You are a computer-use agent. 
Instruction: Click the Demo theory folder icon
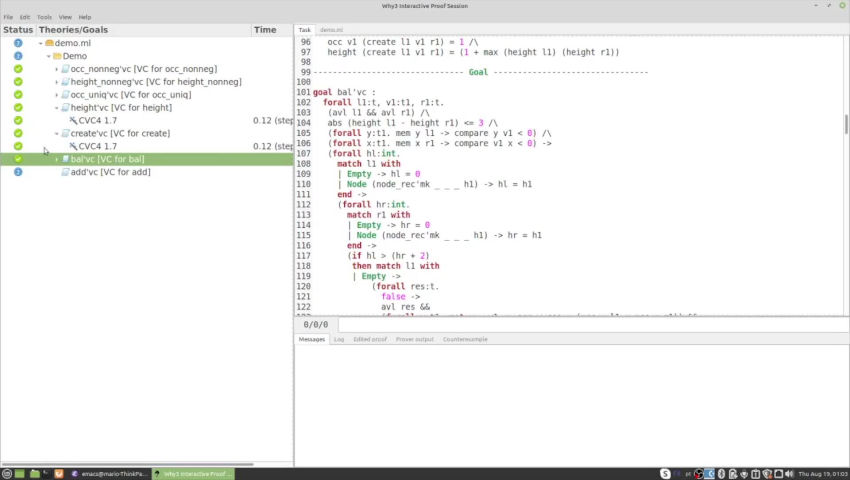pyautogui.click(x=57, y=56)
